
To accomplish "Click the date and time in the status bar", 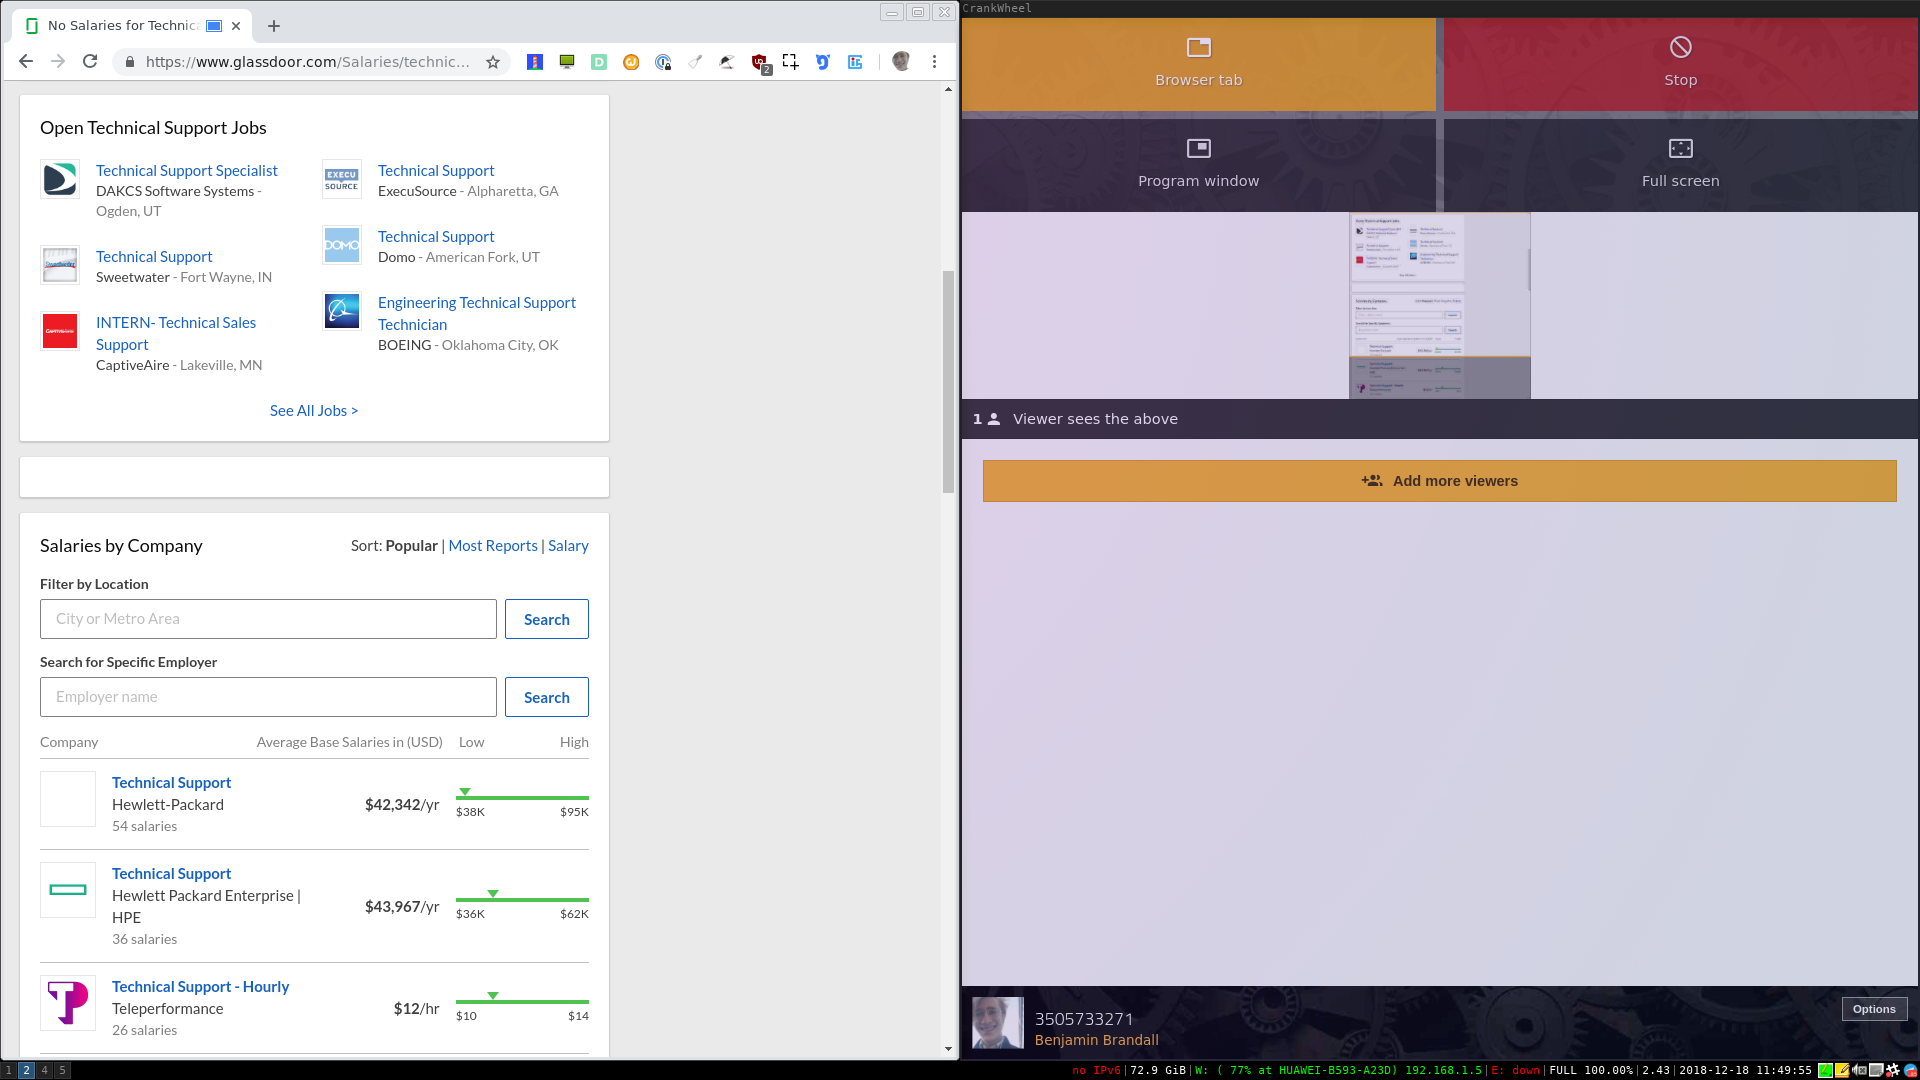I will tap(1745, 1070).
